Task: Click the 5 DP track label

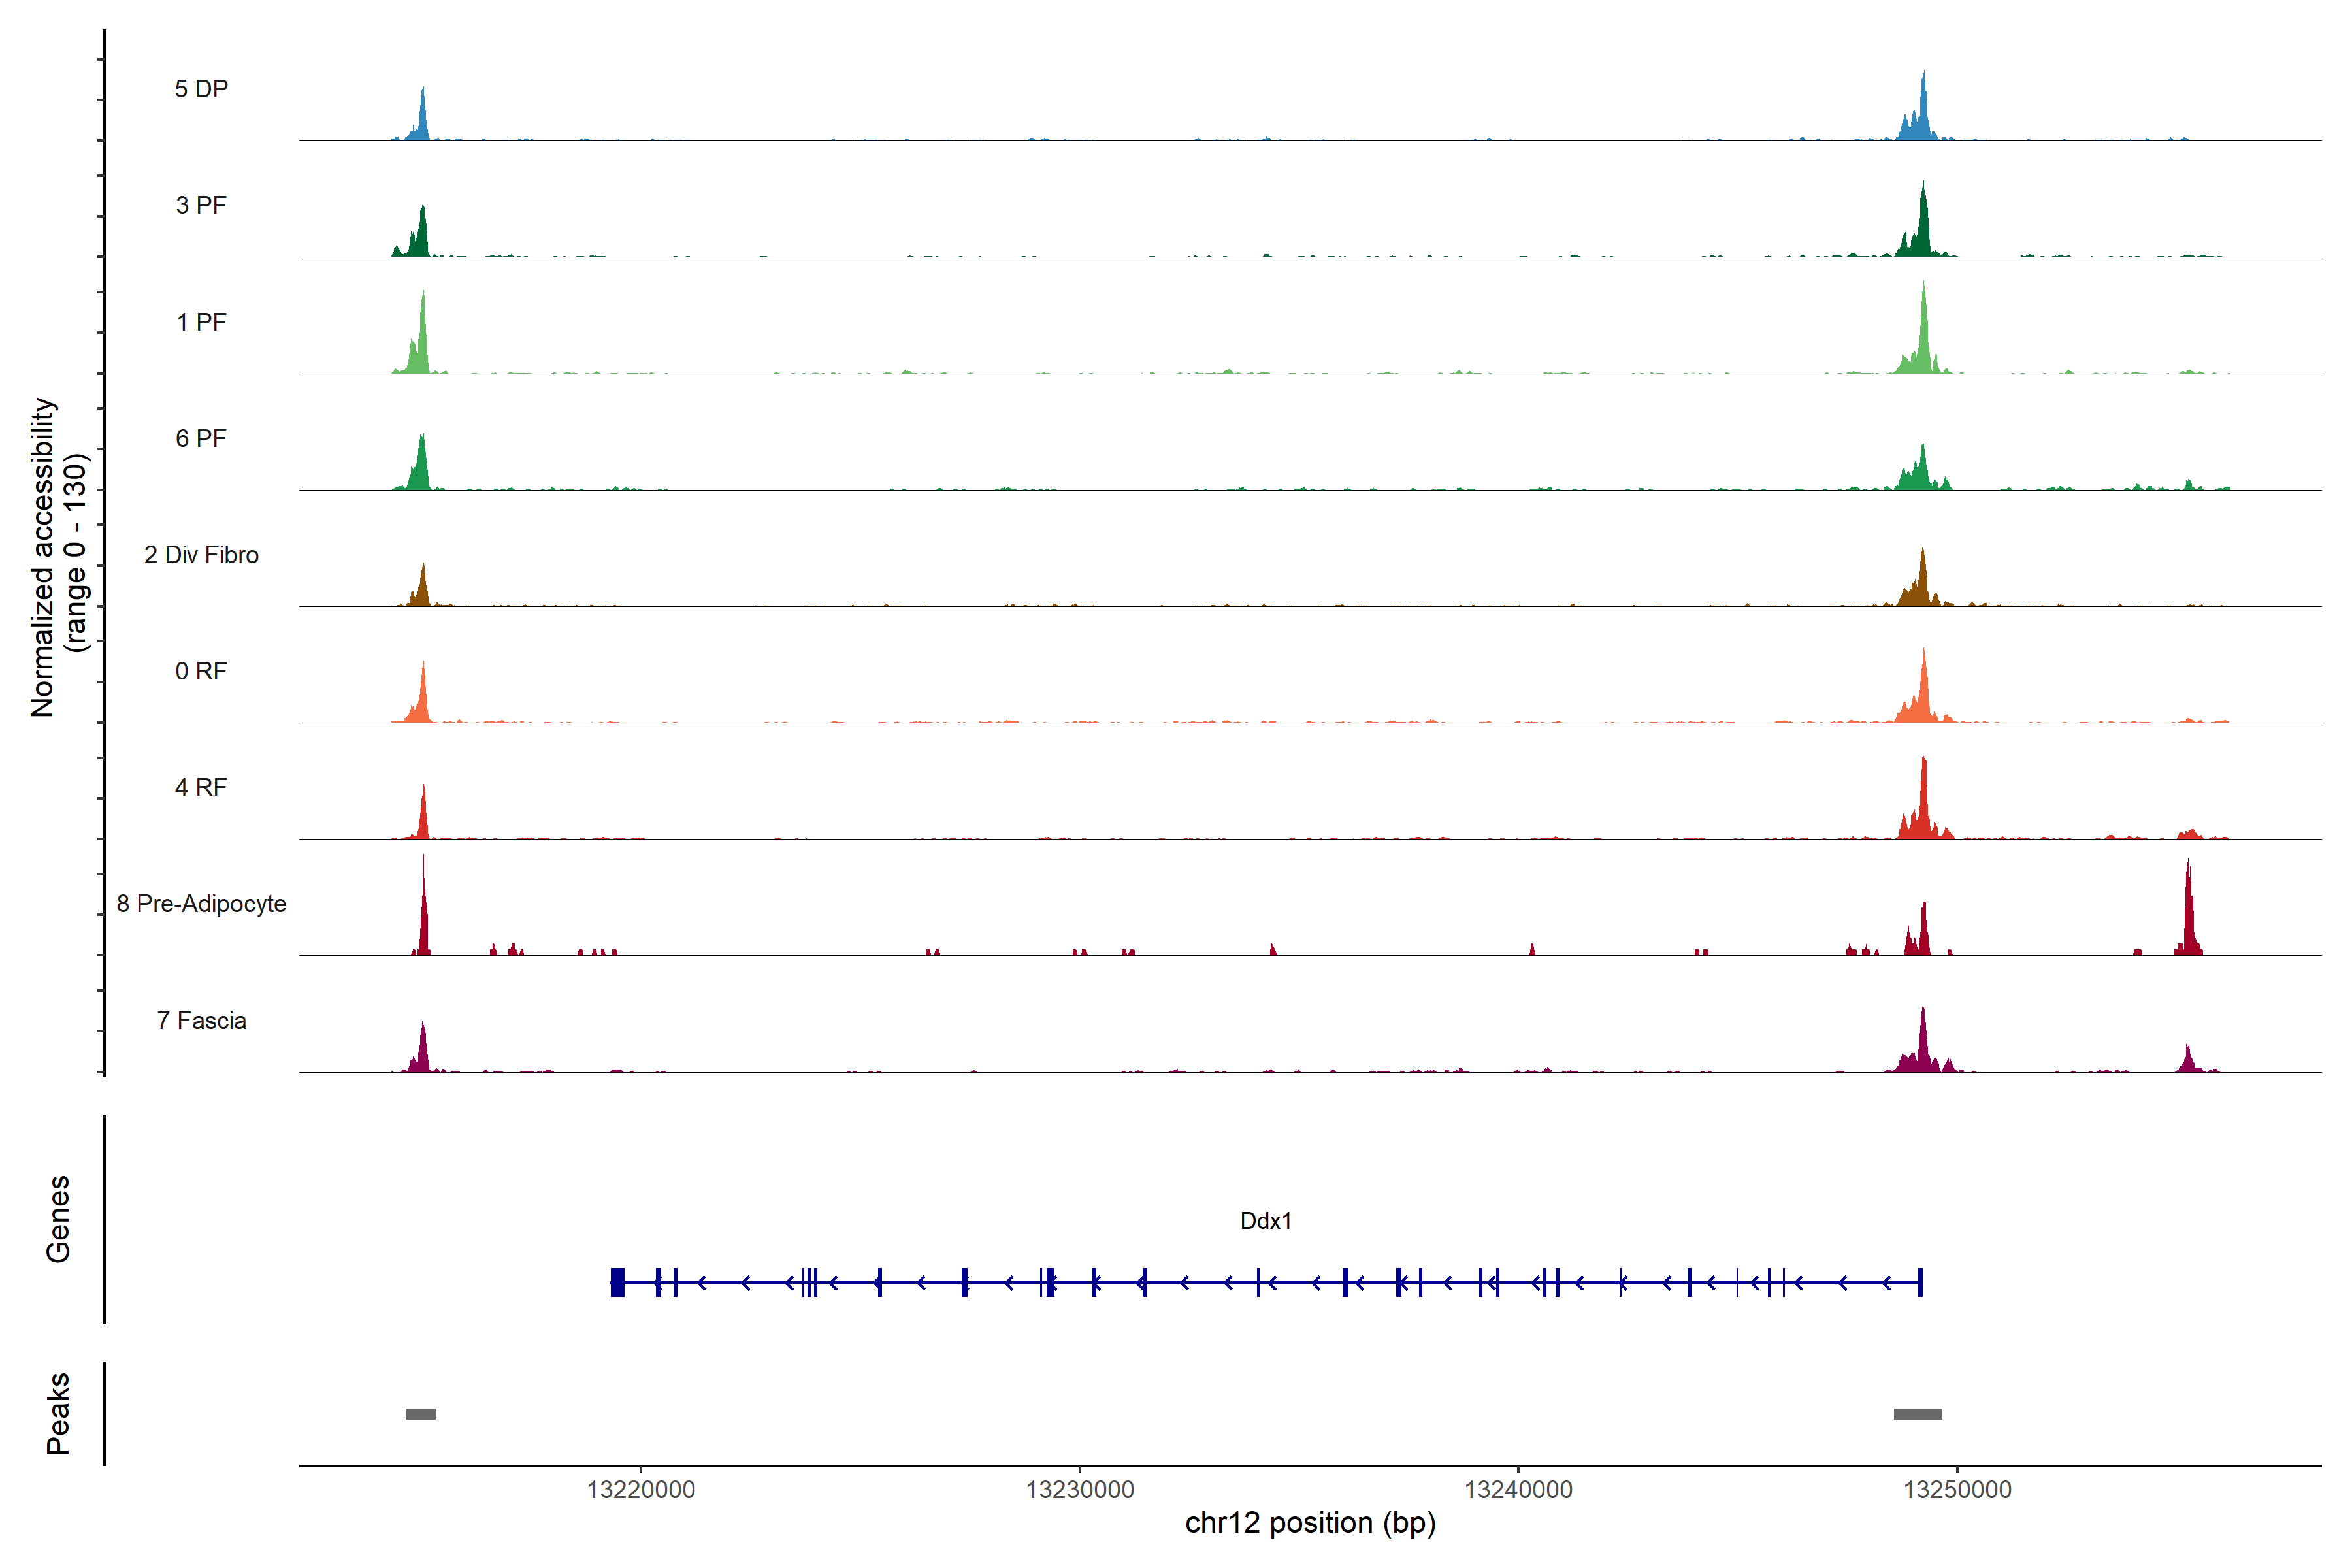Action: point(201,89)
